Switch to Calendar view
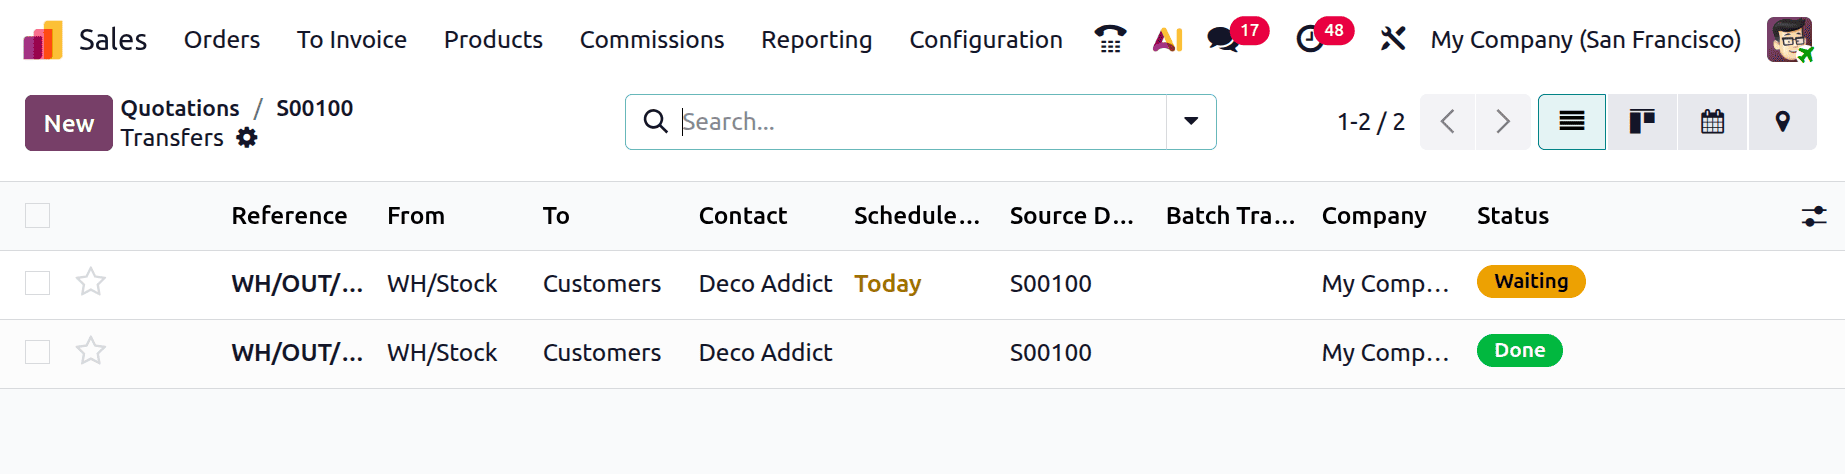This screenshot has width=1845, height=474. (x=1712, y=122)
